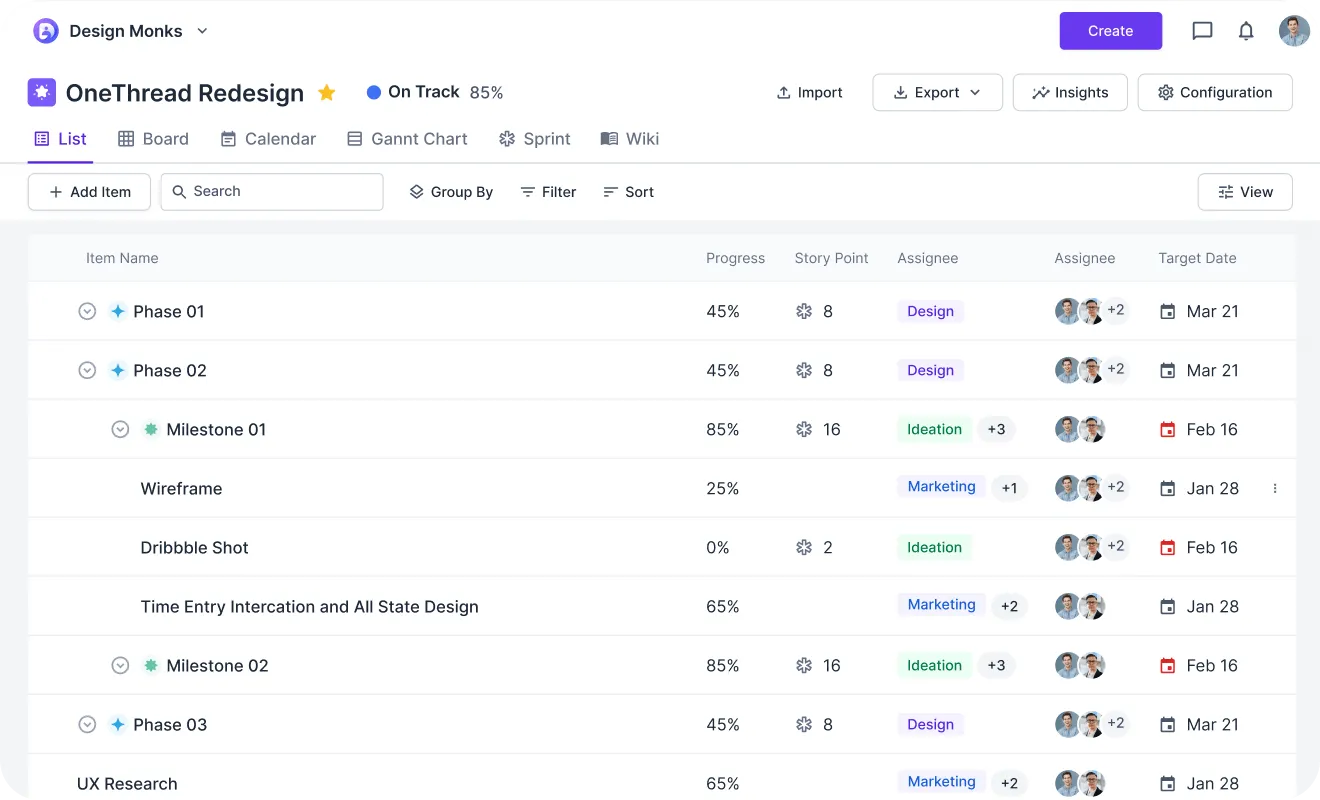Expand the Milestone 02 row
The image size is (1320, 800).
(x=120, y=665)
